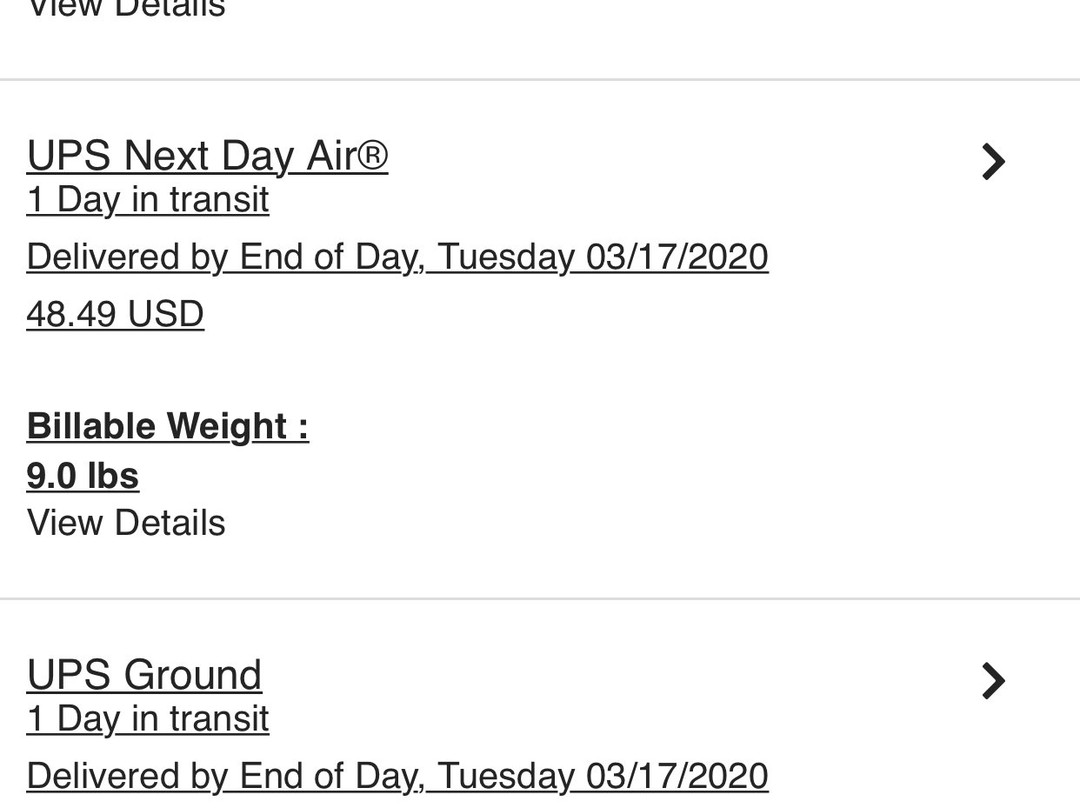Screen dimensions: 1080x808
Task: Click the 48.49 USD price
Action: point(115,314)
